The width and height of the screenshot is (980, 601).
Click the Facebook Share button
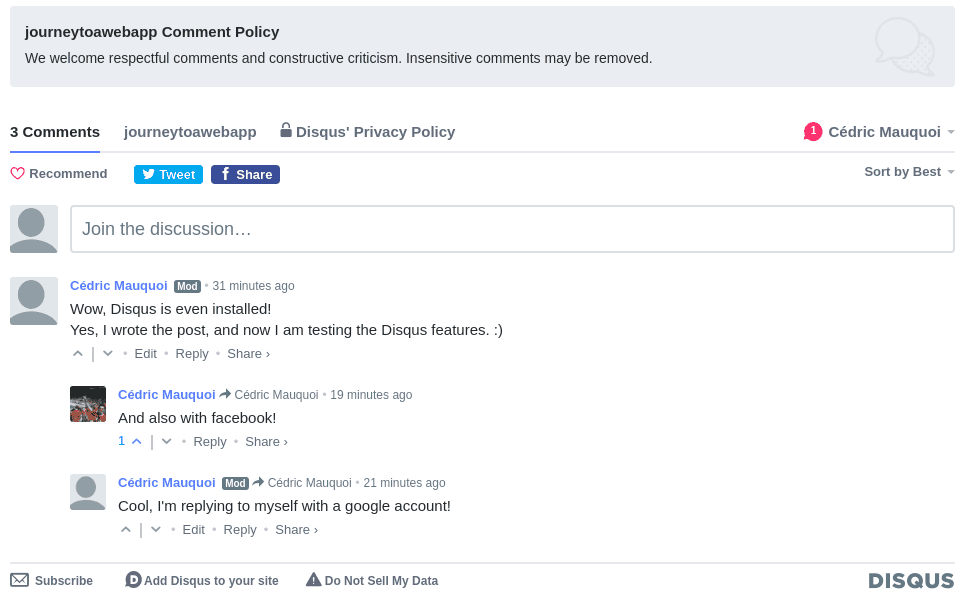[245, 174]
